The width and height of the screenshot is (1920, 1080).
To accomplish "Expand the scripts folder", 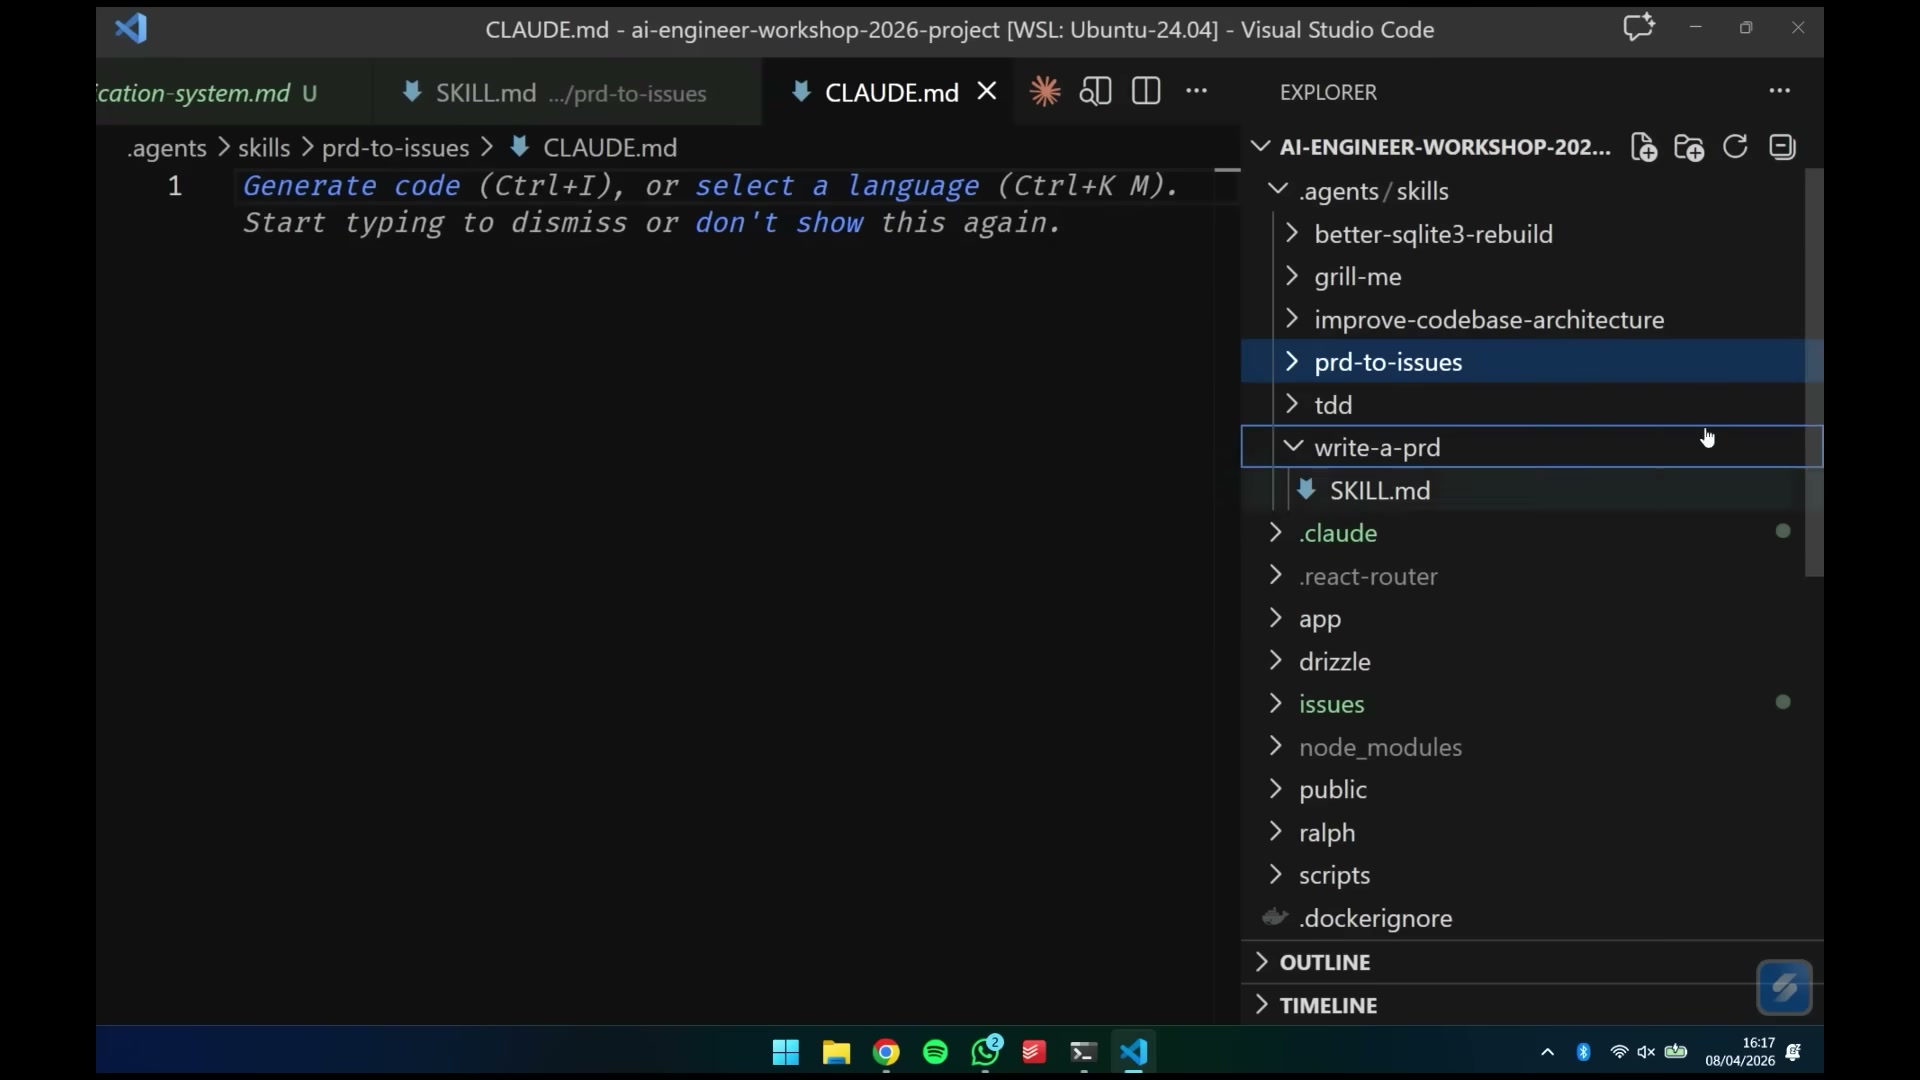I will click(1530, 875).
